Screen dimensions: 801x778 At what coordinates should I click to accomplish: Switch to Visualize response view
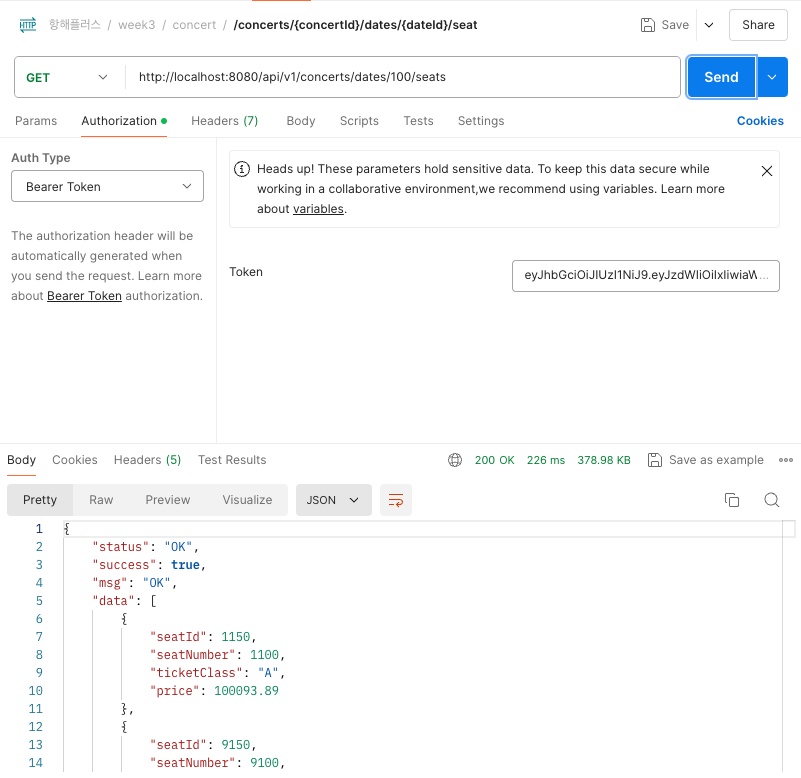click(x=247, y=500)
